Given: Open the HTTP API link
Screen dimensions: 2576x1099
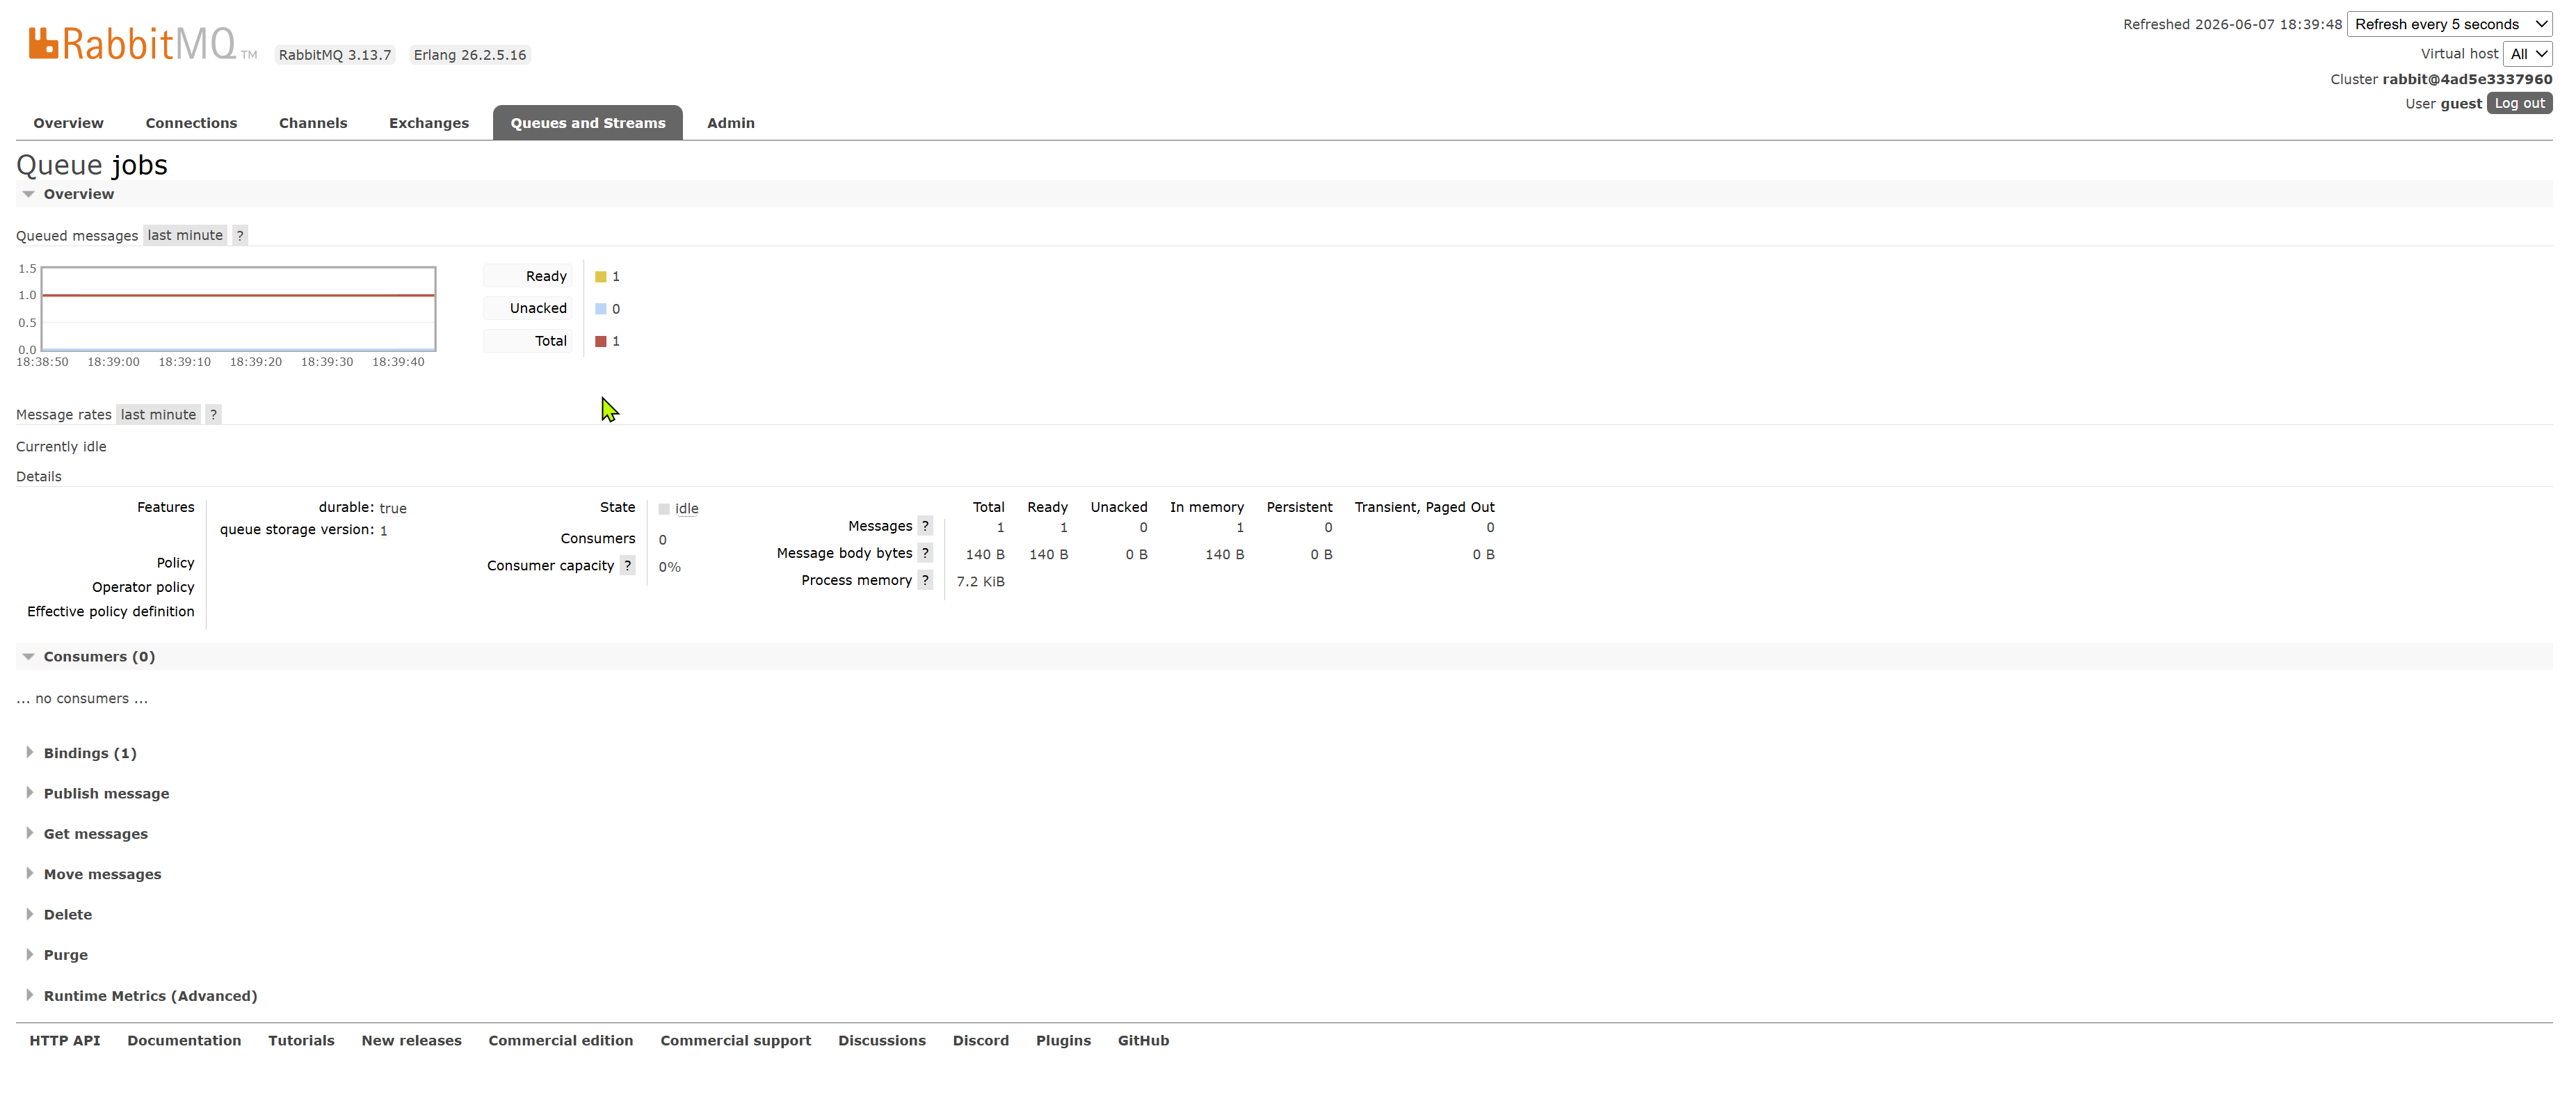Looking at the screenshot, I should 65,1040.
